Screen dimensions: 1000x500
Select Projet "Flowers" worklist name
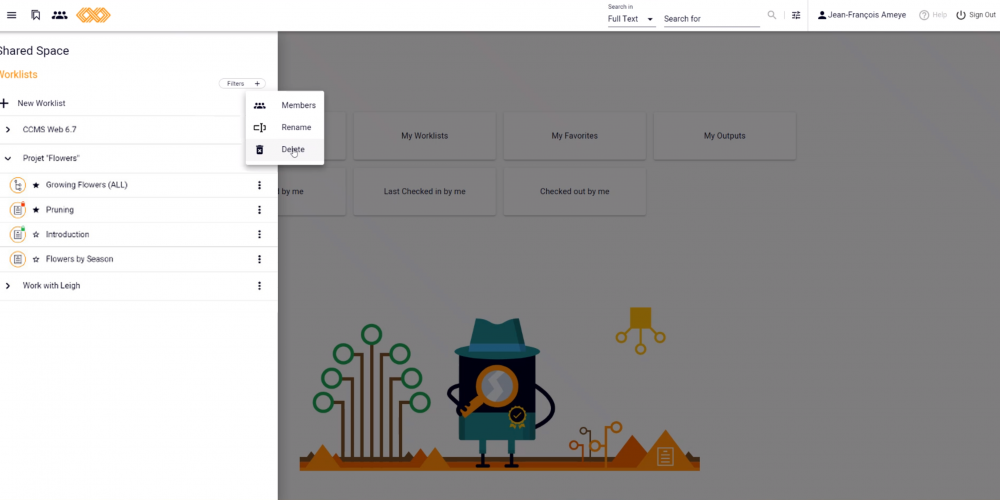(51, 158)
